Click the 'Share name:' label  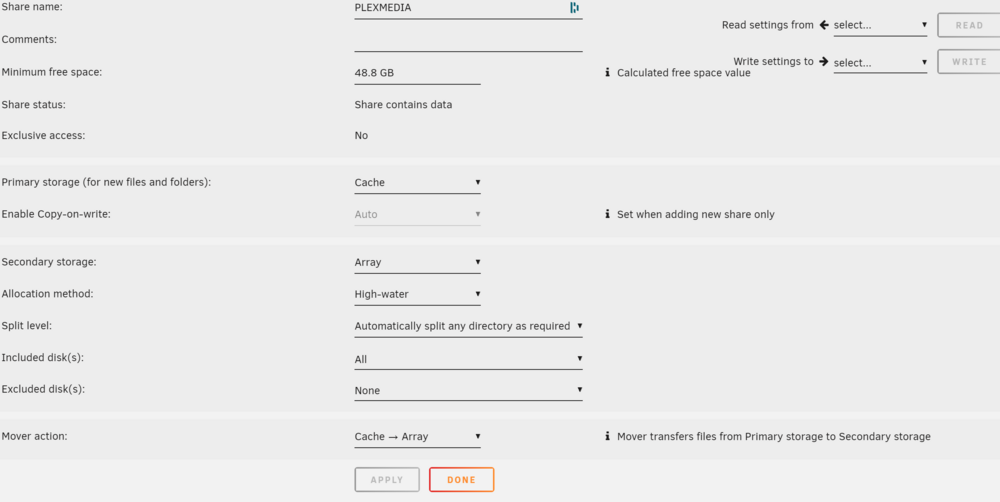[32, 8]
